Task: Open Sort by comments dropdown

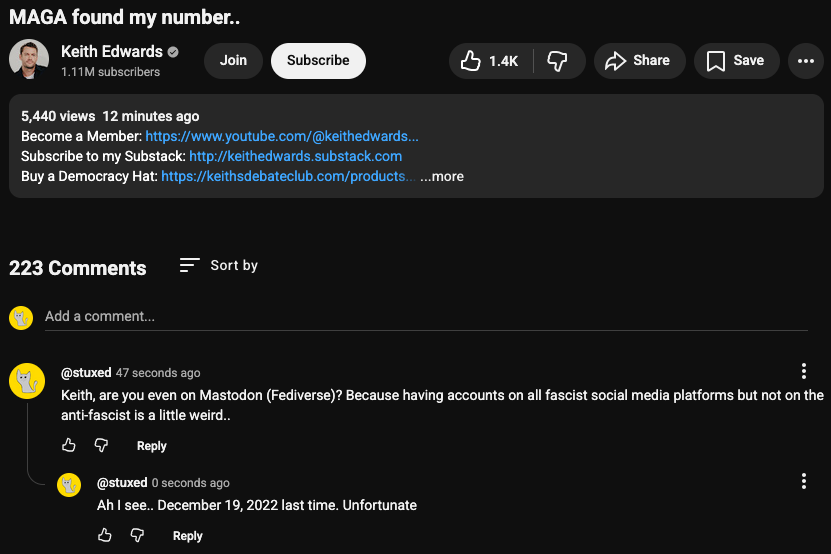Action: (219, 266)
